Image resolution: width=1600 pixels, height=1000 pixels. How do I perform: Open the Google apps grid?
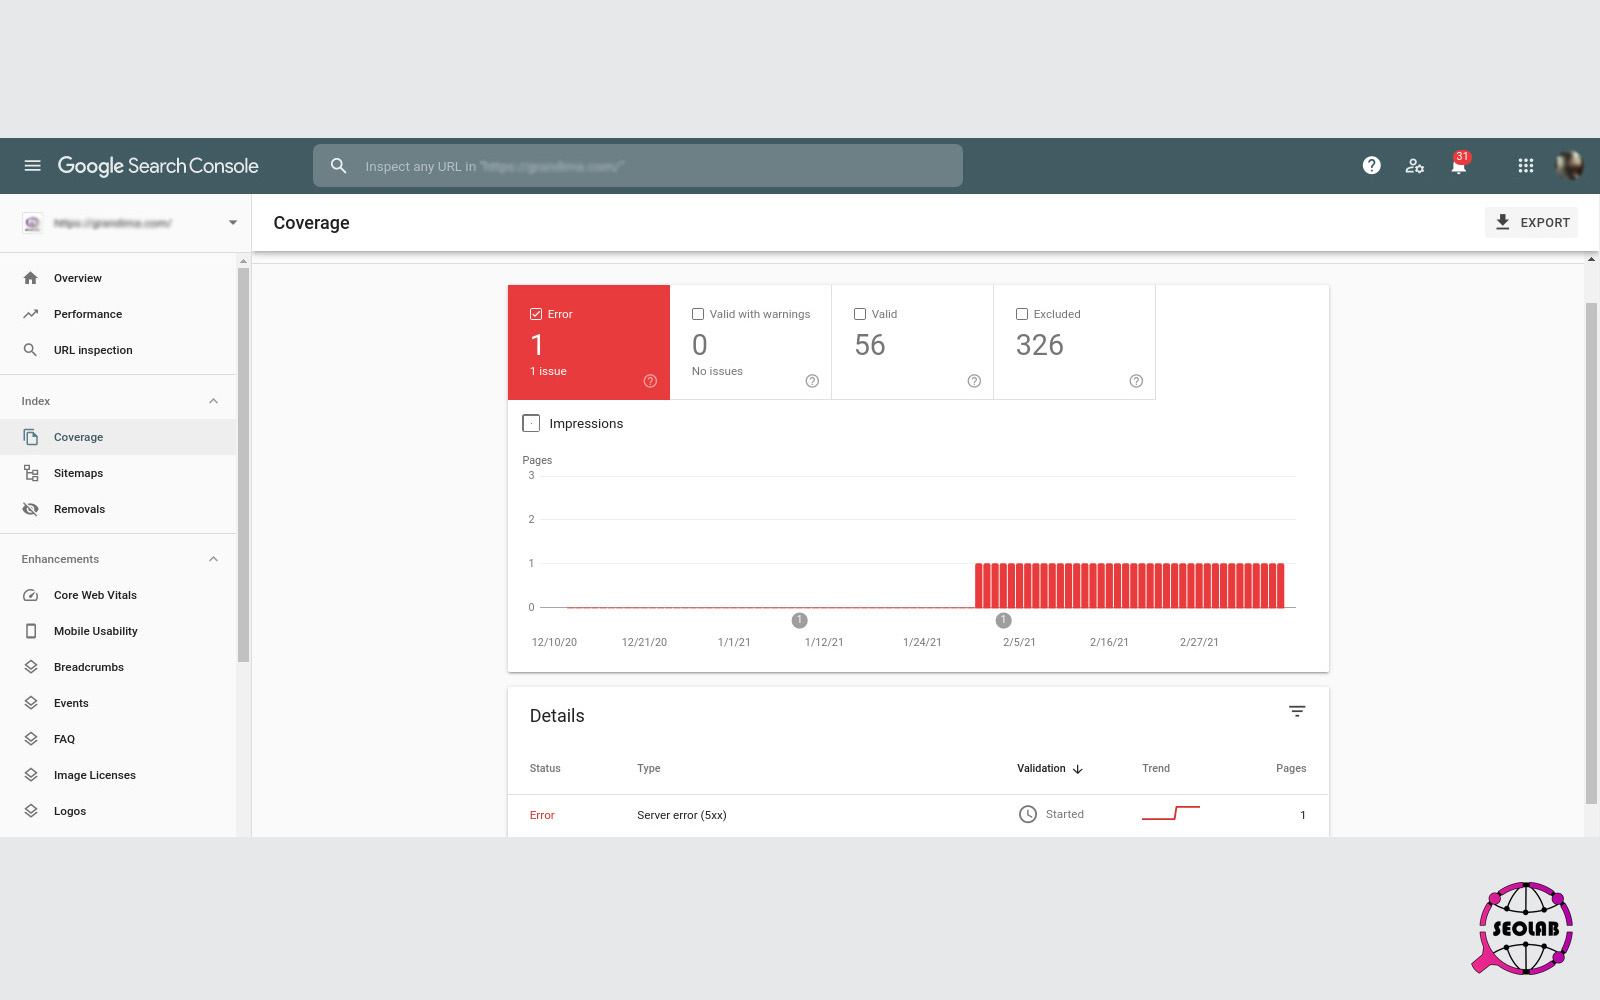coord(1525,166)
